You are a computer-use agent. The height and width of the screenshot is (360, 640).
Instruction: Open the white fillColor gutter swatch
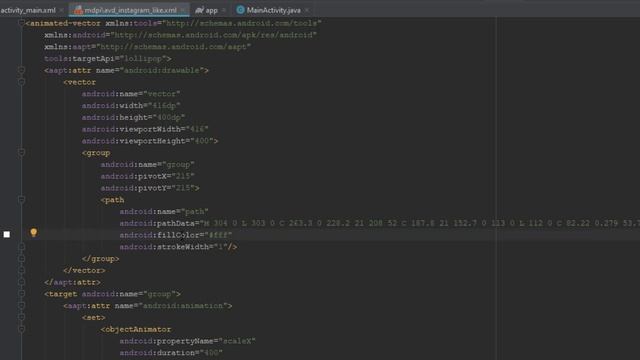click(7, 234)
